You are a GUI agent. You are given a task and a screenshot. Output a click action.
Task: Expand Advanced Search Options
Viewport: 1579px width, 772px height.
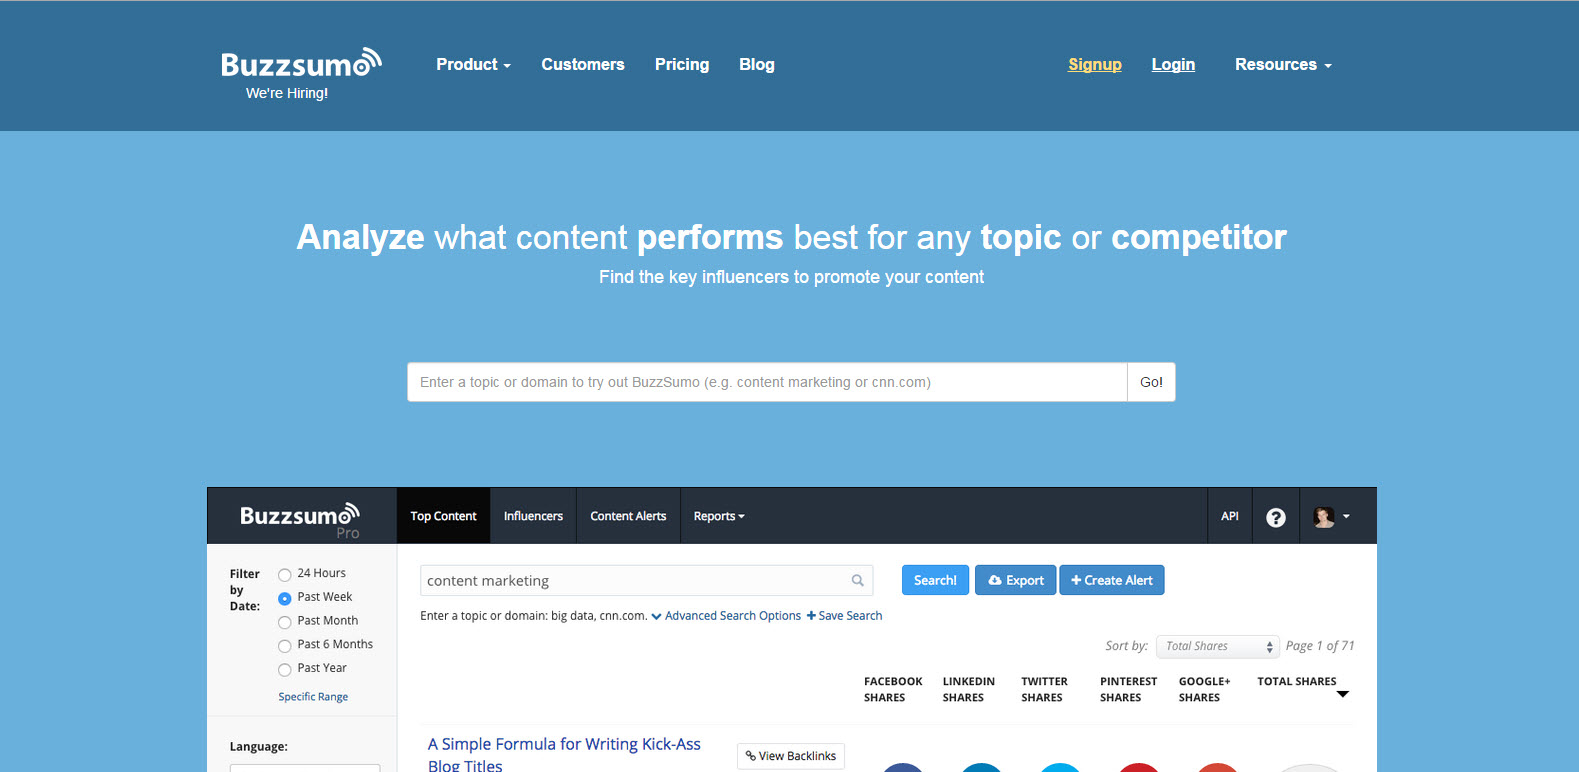tap(726, 616)
